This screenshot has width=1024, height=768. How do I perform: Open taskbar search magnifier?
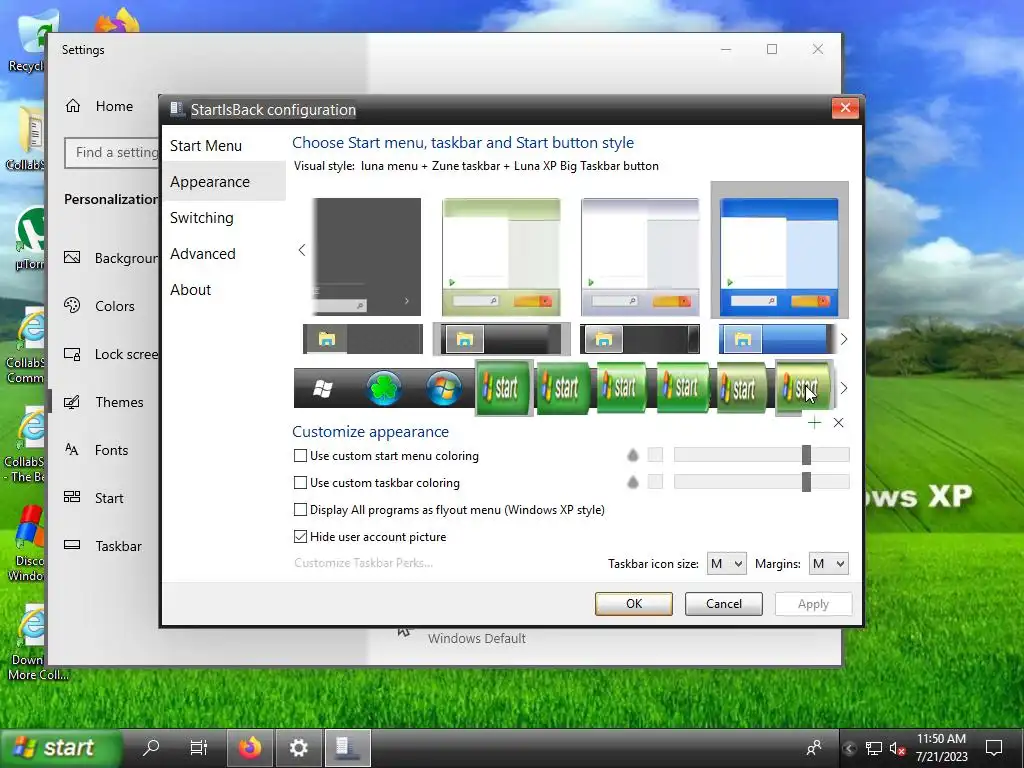[151, 747]
